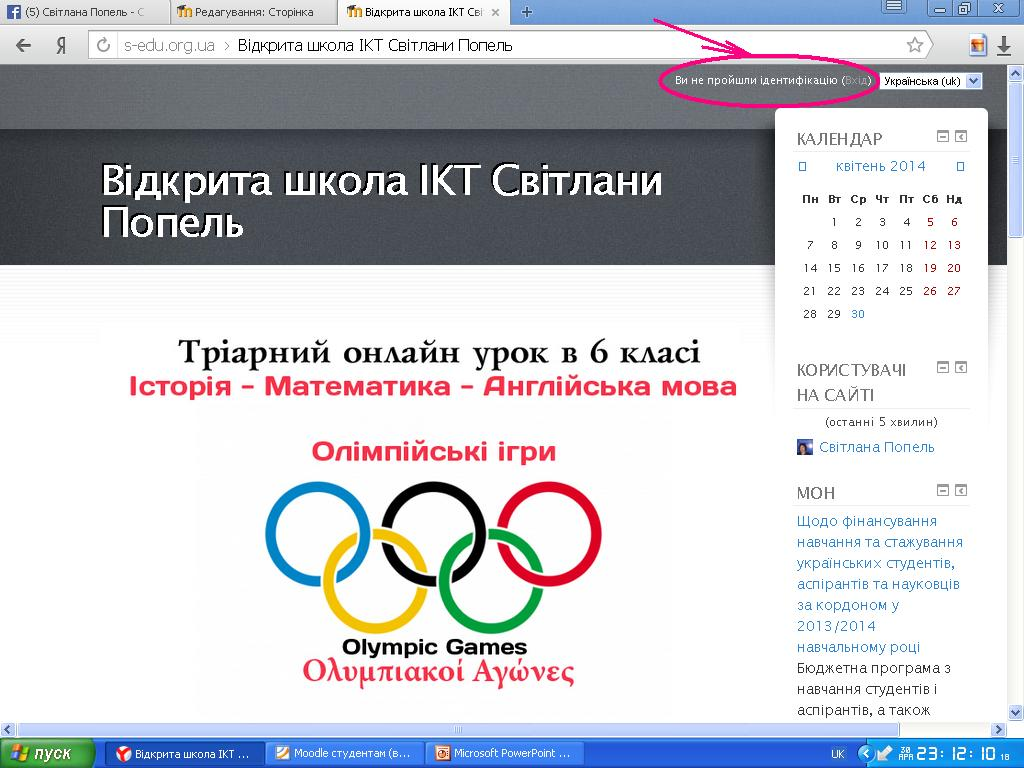Click the Yandex Я home icon
Image resolution: width=1024 pixels, height=768 pixels.
pyautogui.click(x=61, y=45)
